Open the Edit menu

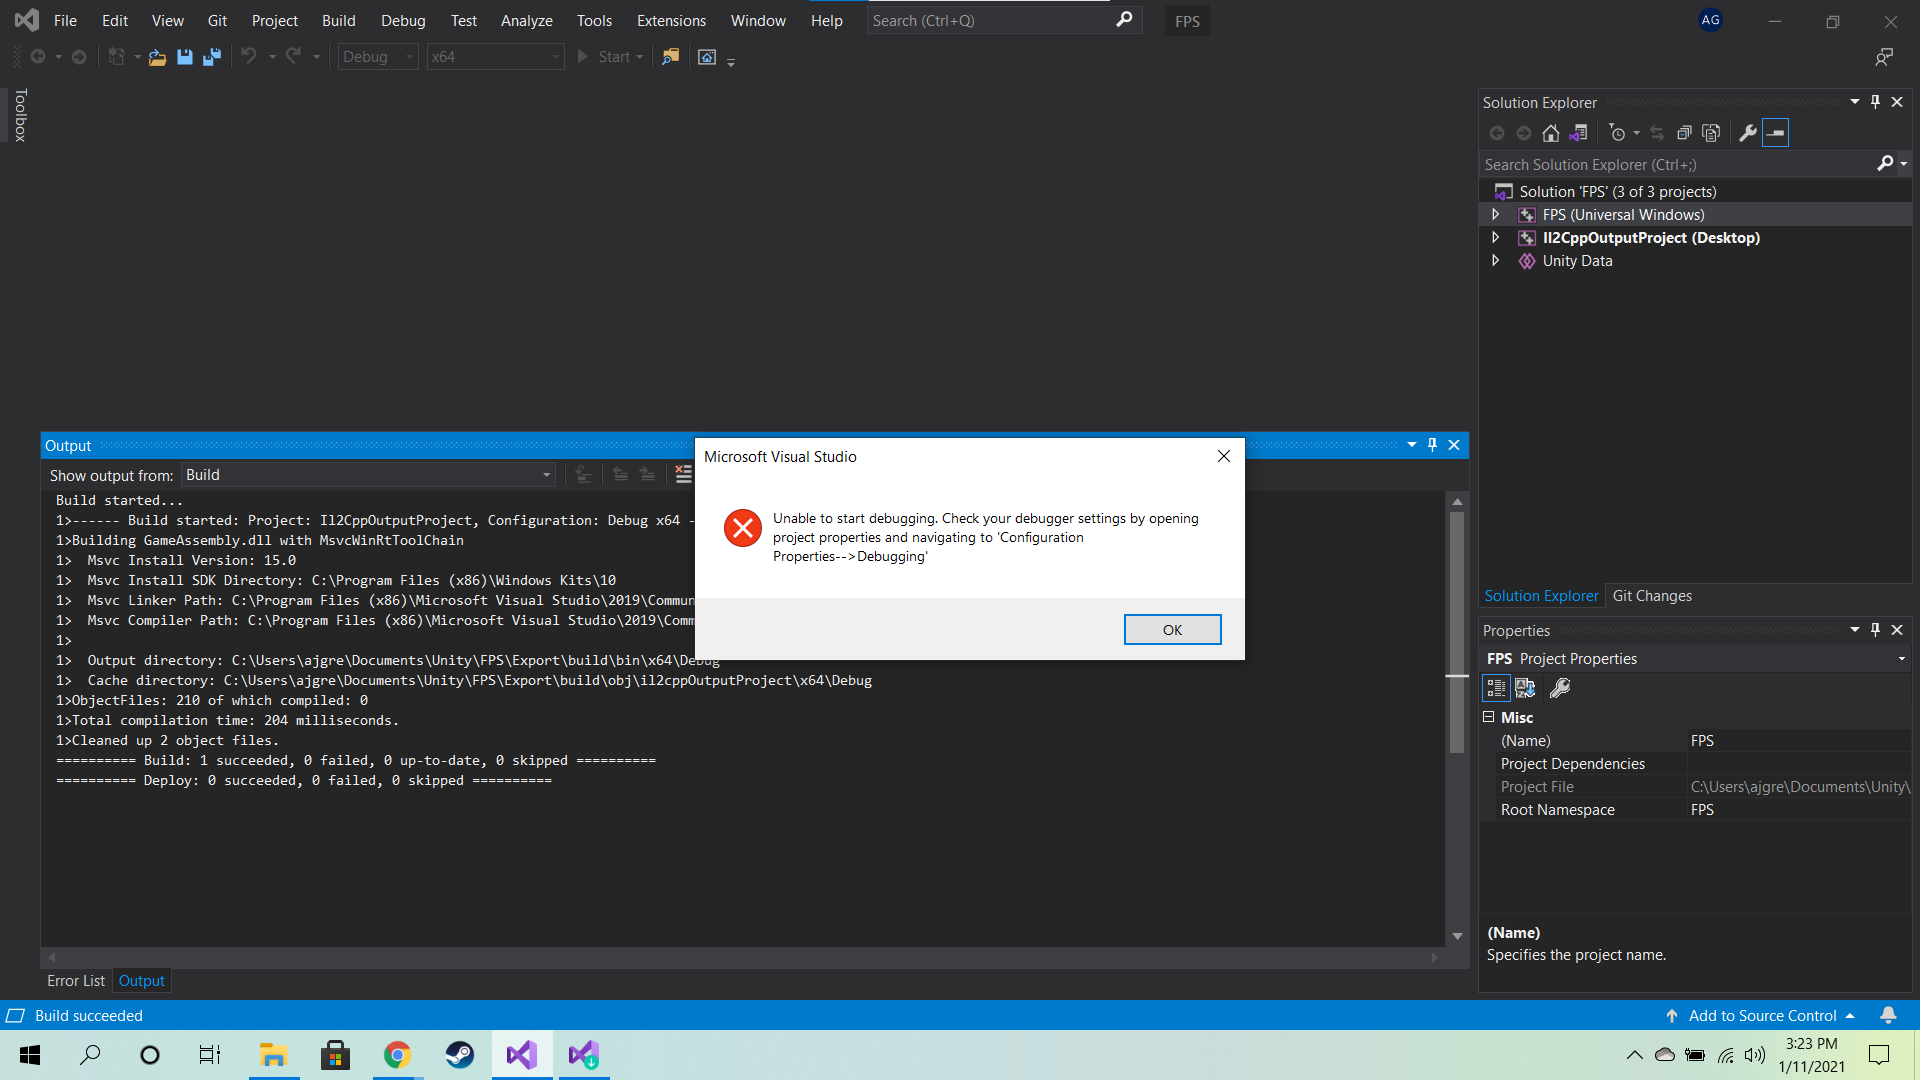pos(115,20)
